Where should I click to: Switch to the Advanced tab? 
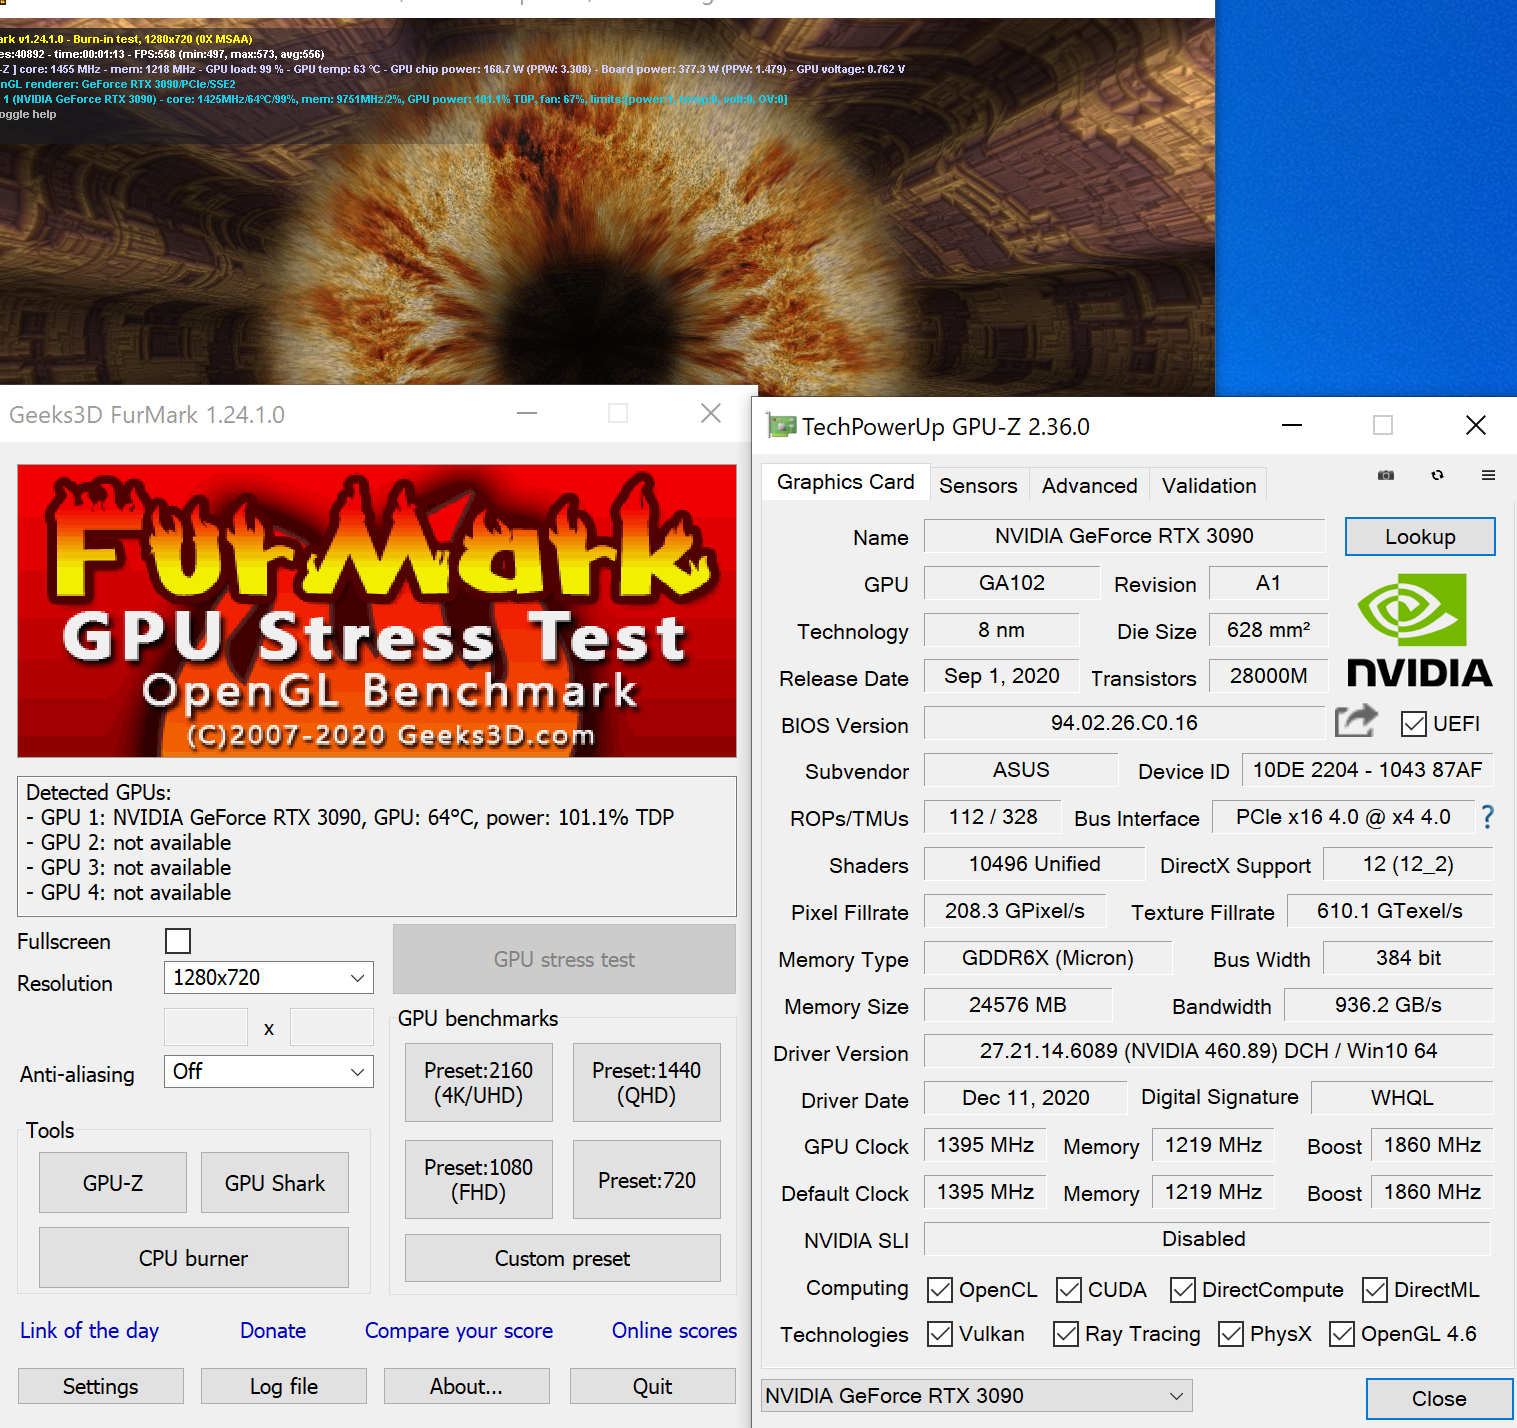(1089, 485)
